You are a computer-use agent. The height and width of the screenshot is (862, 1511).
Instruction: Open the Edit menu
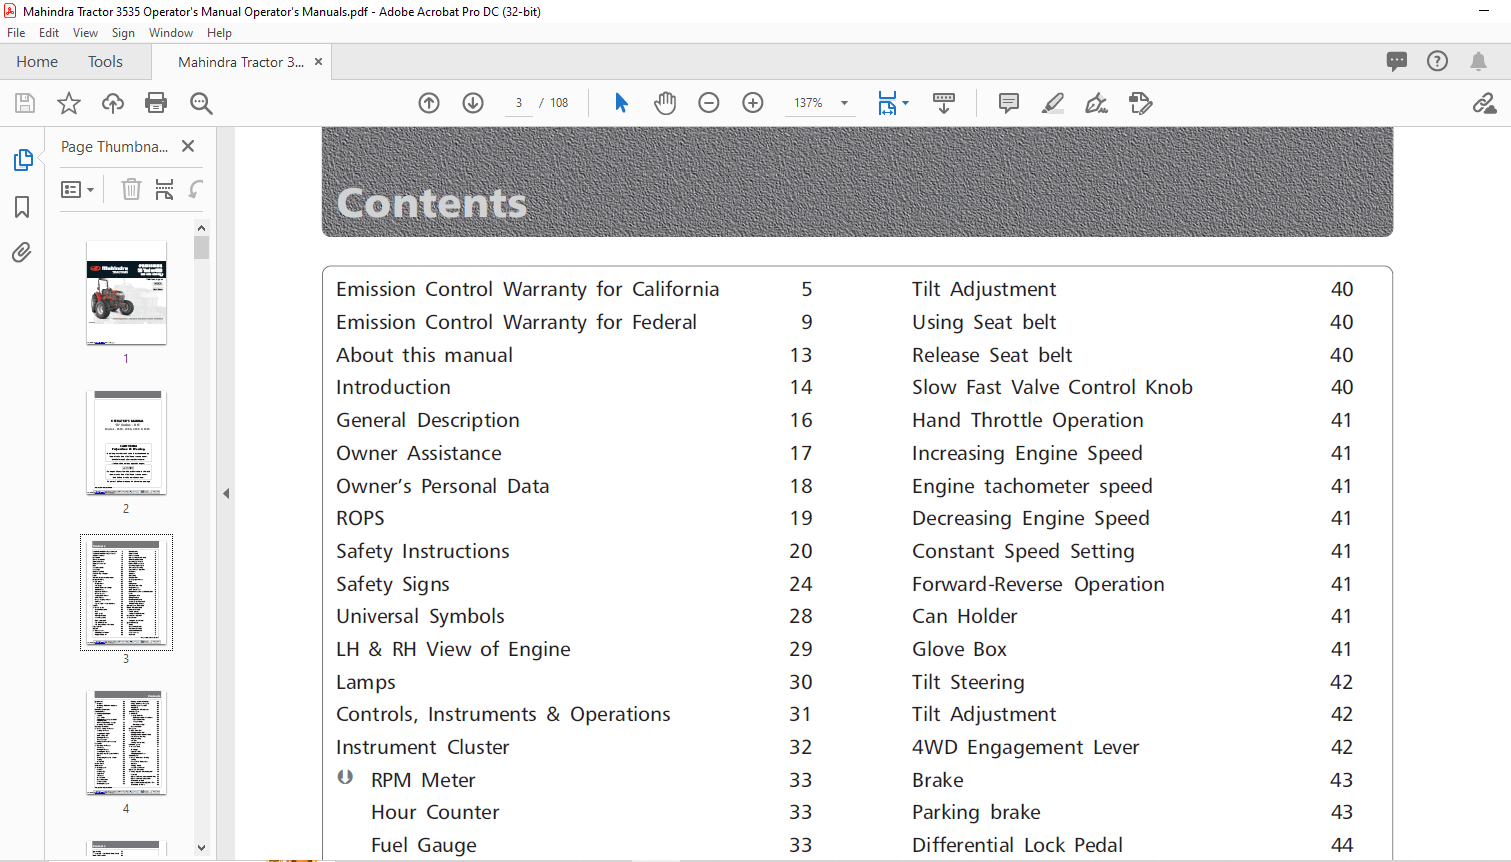click(x=49, y=33)
